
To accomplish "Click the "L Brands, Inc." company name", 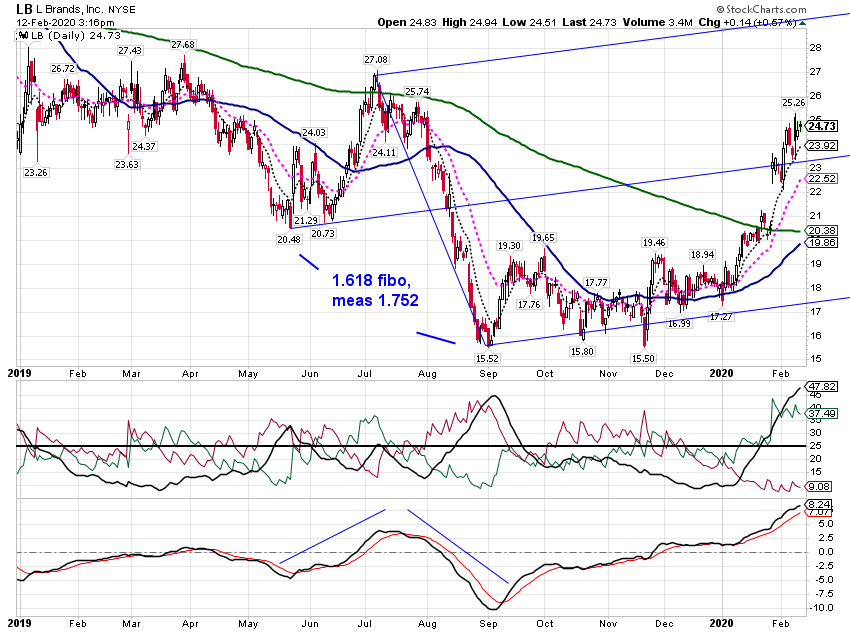I will [x=70, y=9].
